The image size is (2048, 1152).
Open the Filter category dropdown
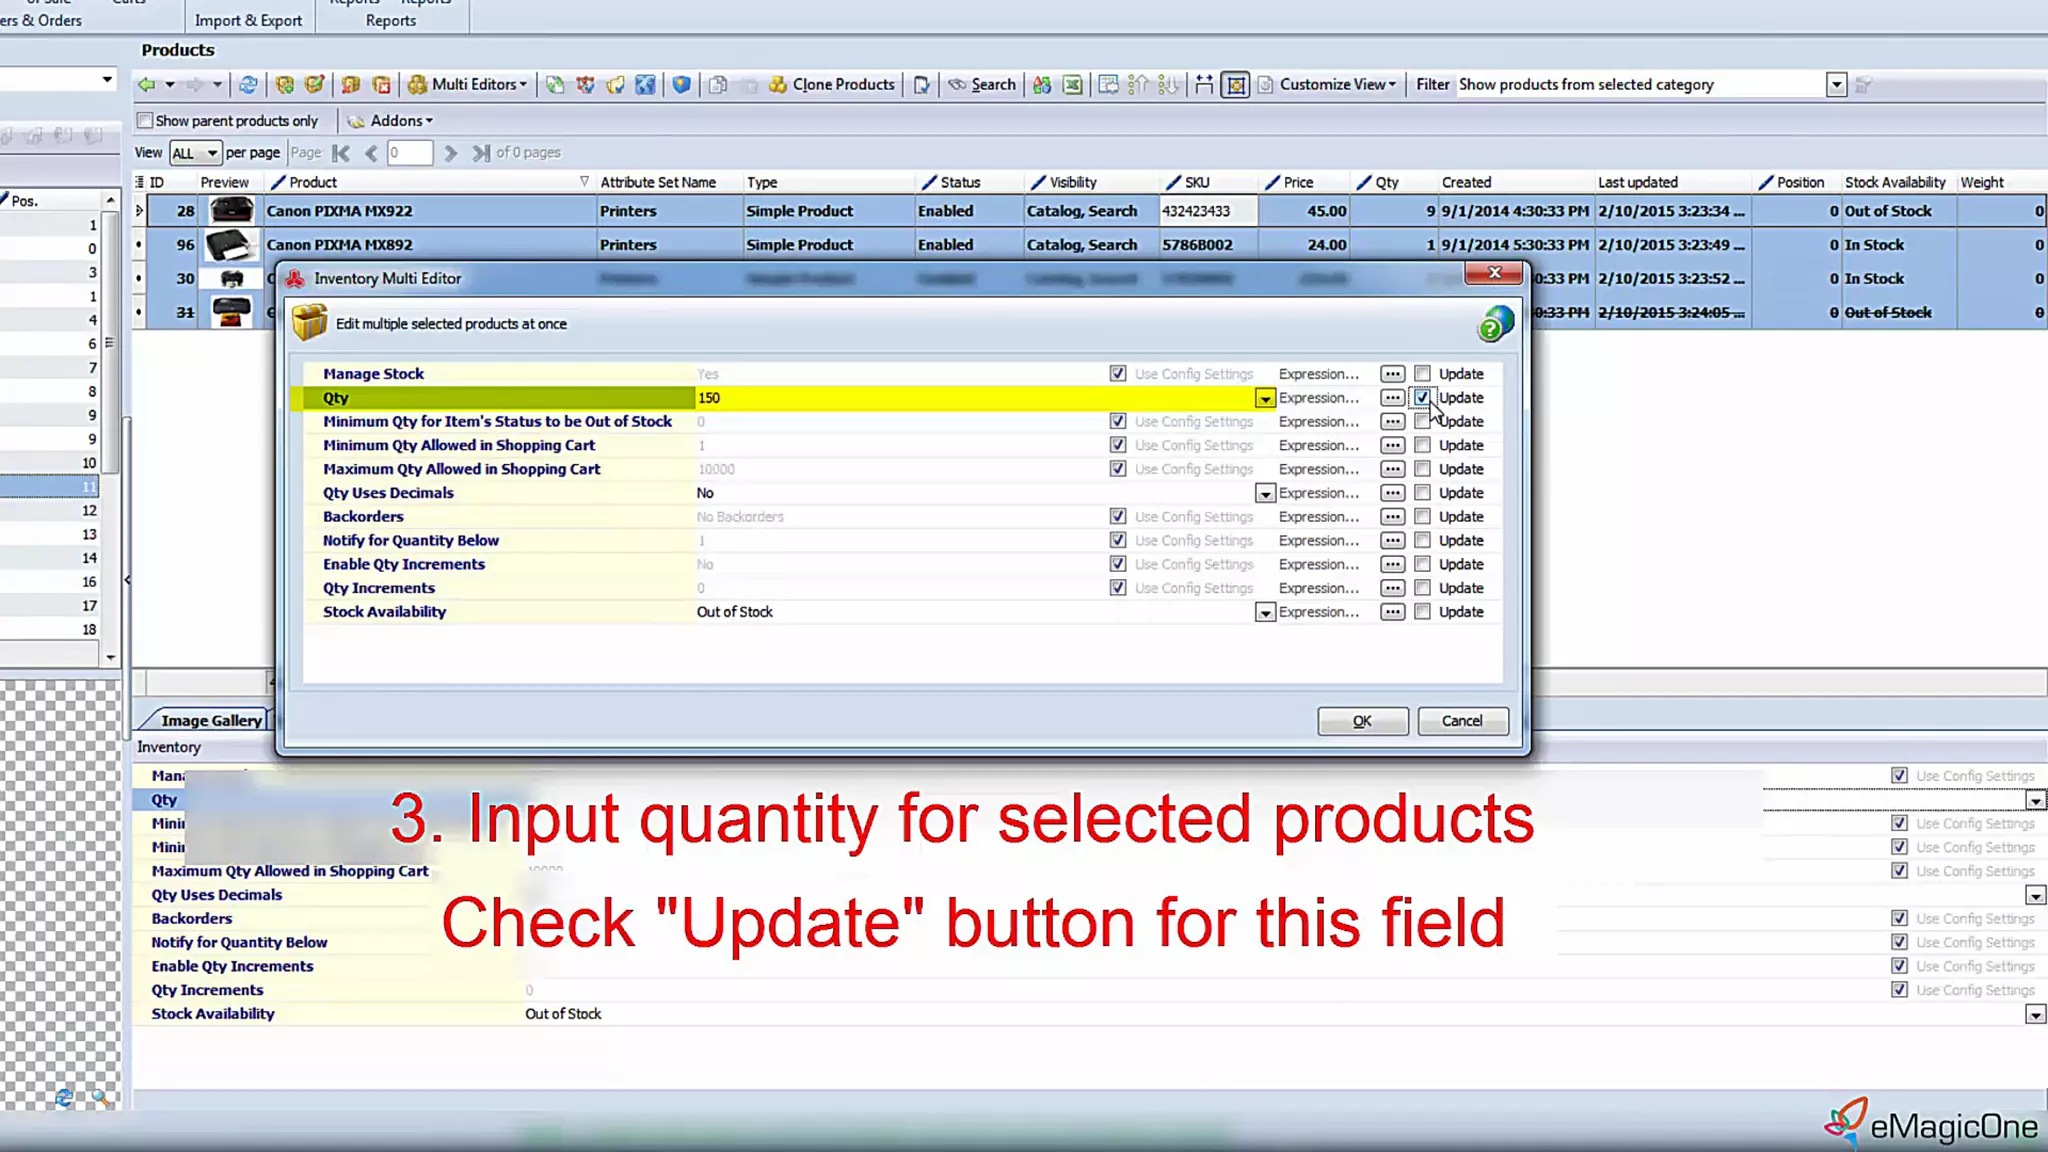(1836, 85)
